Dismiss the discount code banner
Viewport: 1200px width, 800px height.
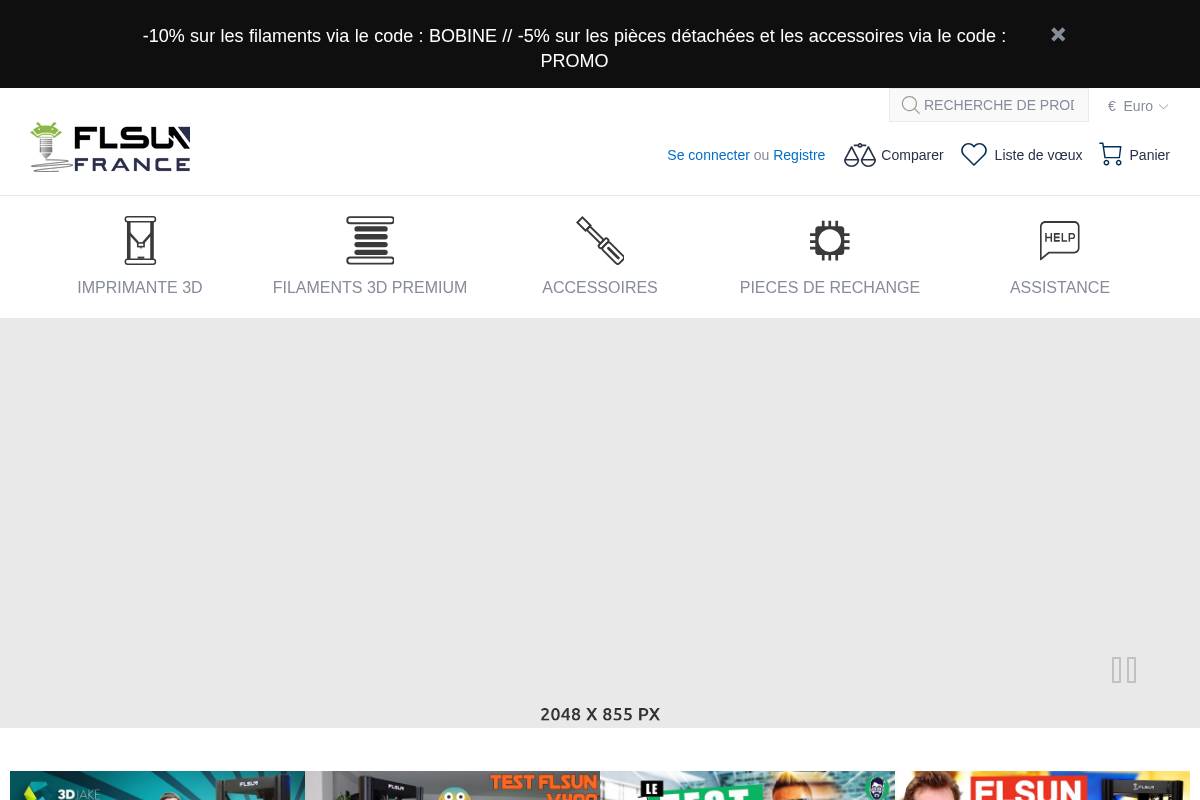tap(1058, 34)
